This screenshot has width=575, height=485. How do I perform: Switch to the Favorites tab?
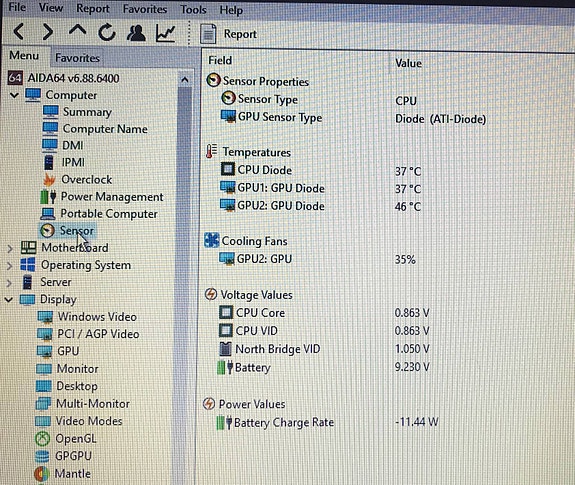(77, 58)
